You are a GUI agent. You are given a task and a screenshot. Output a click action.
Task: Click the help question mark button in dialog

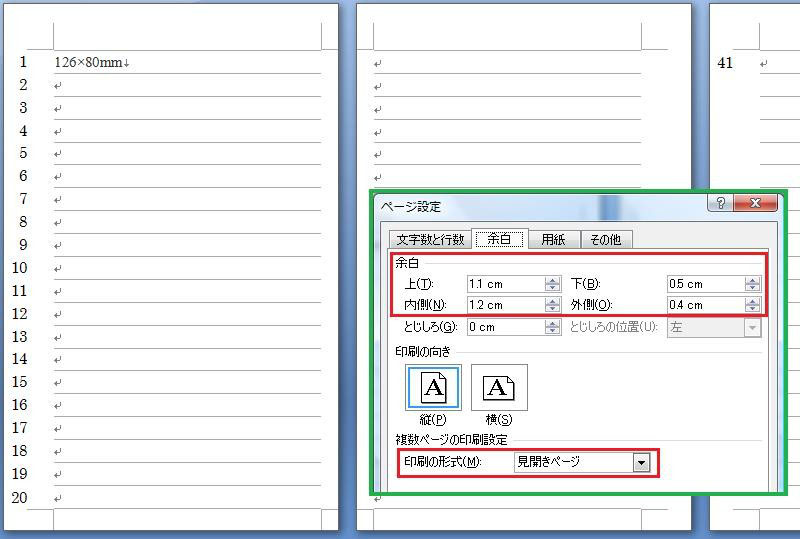(720, 203)
